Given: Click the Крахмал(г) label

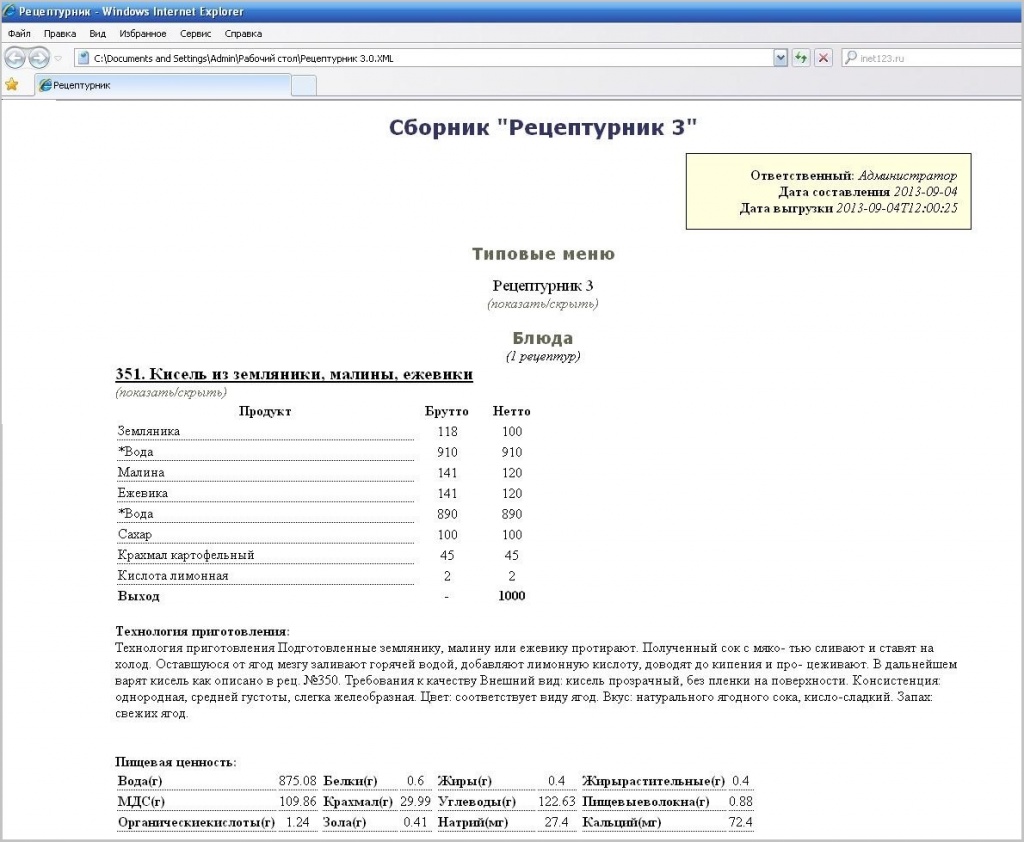Looking at the screenshot, I should [358, 802].
